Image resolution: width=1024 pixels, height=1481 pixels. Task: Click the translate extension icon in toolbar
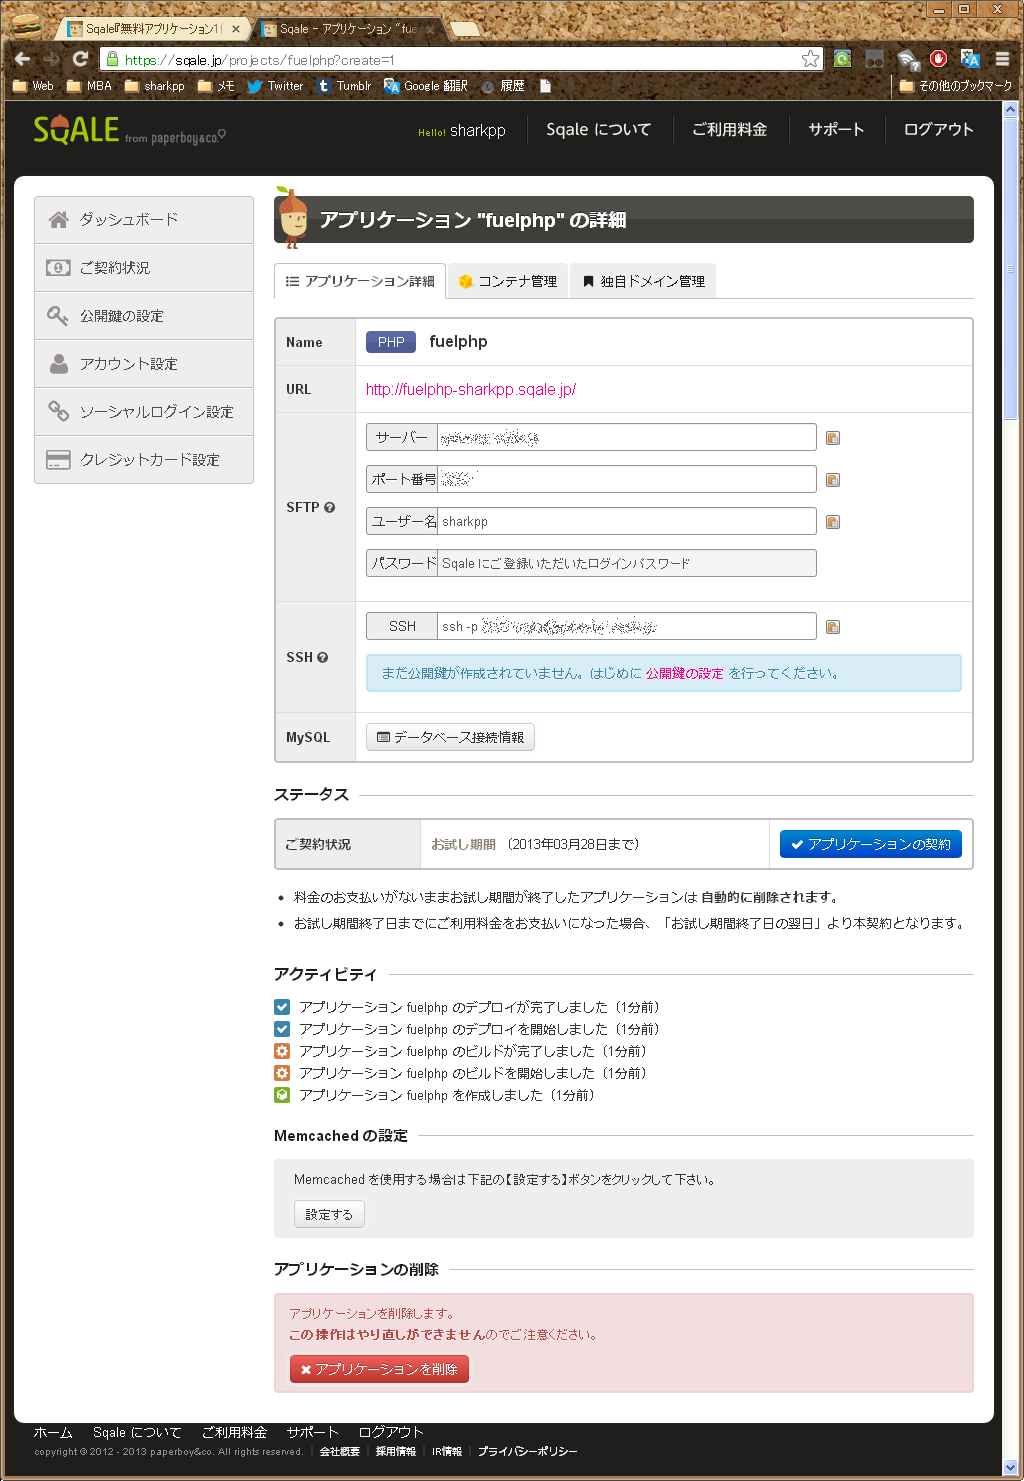pyautogui.click(x=970, y=59)
